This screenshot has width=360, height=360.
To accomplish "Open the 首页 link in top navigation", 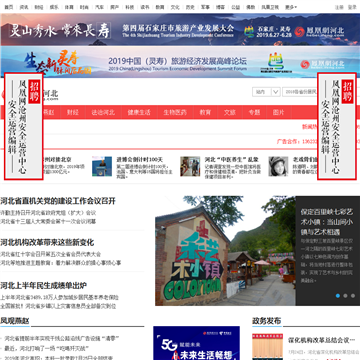I will click(9, 7).
